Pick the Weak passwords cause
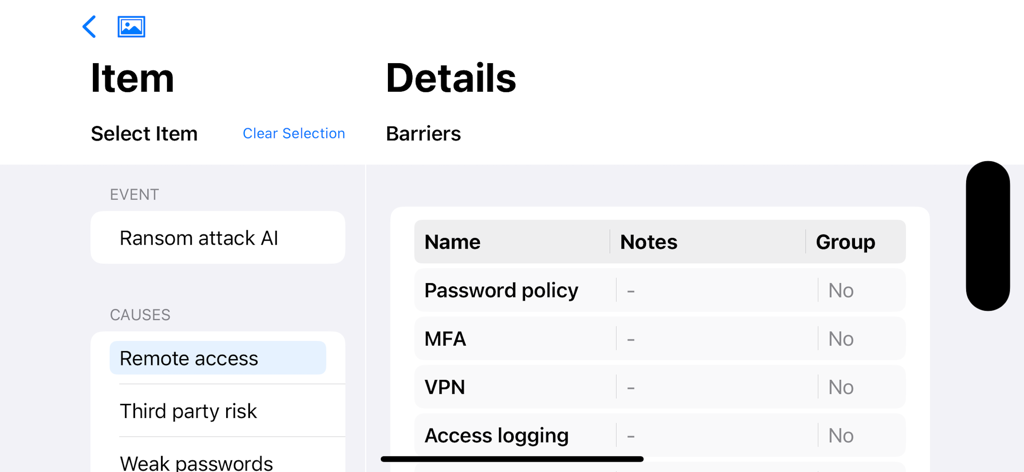Screen dimensions: 1024x472 tap(196, 462)
